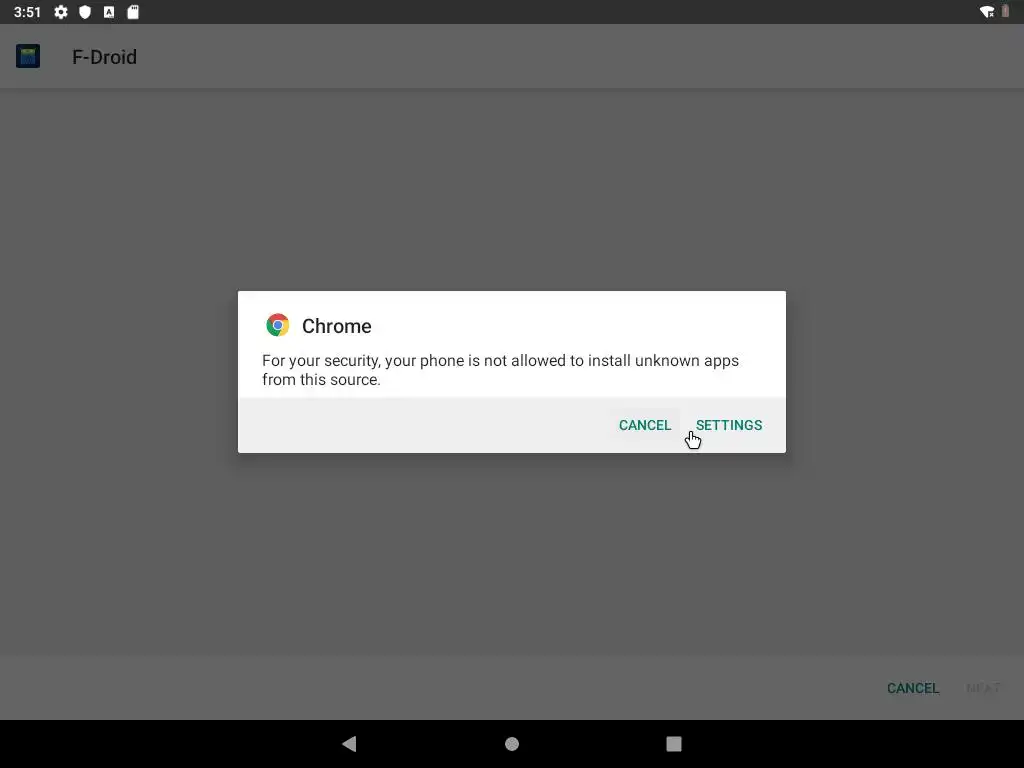Tap the Android home navigation button

(x=512, y=744)
